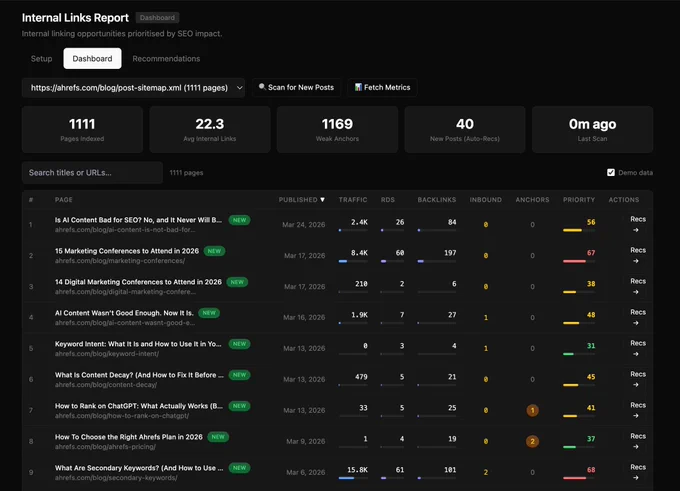Viewport: 680px width, 491px height.
Task: Click NEW badge on 15 Marketing Conferences
Action: tap(214, 251)
